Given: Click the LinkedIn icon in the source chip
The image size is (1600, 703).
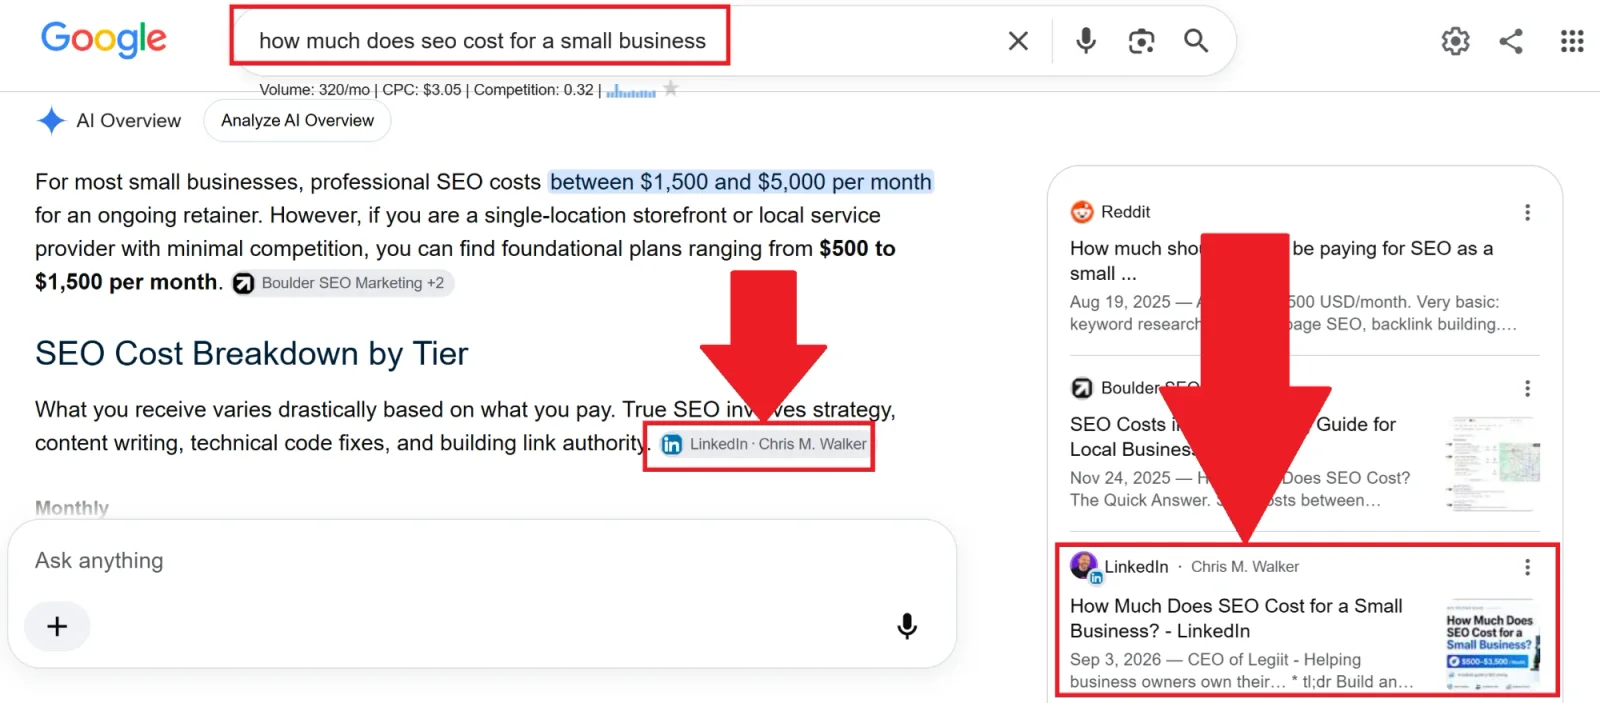Looking at the screenshot, I should (x=672, y=445).
